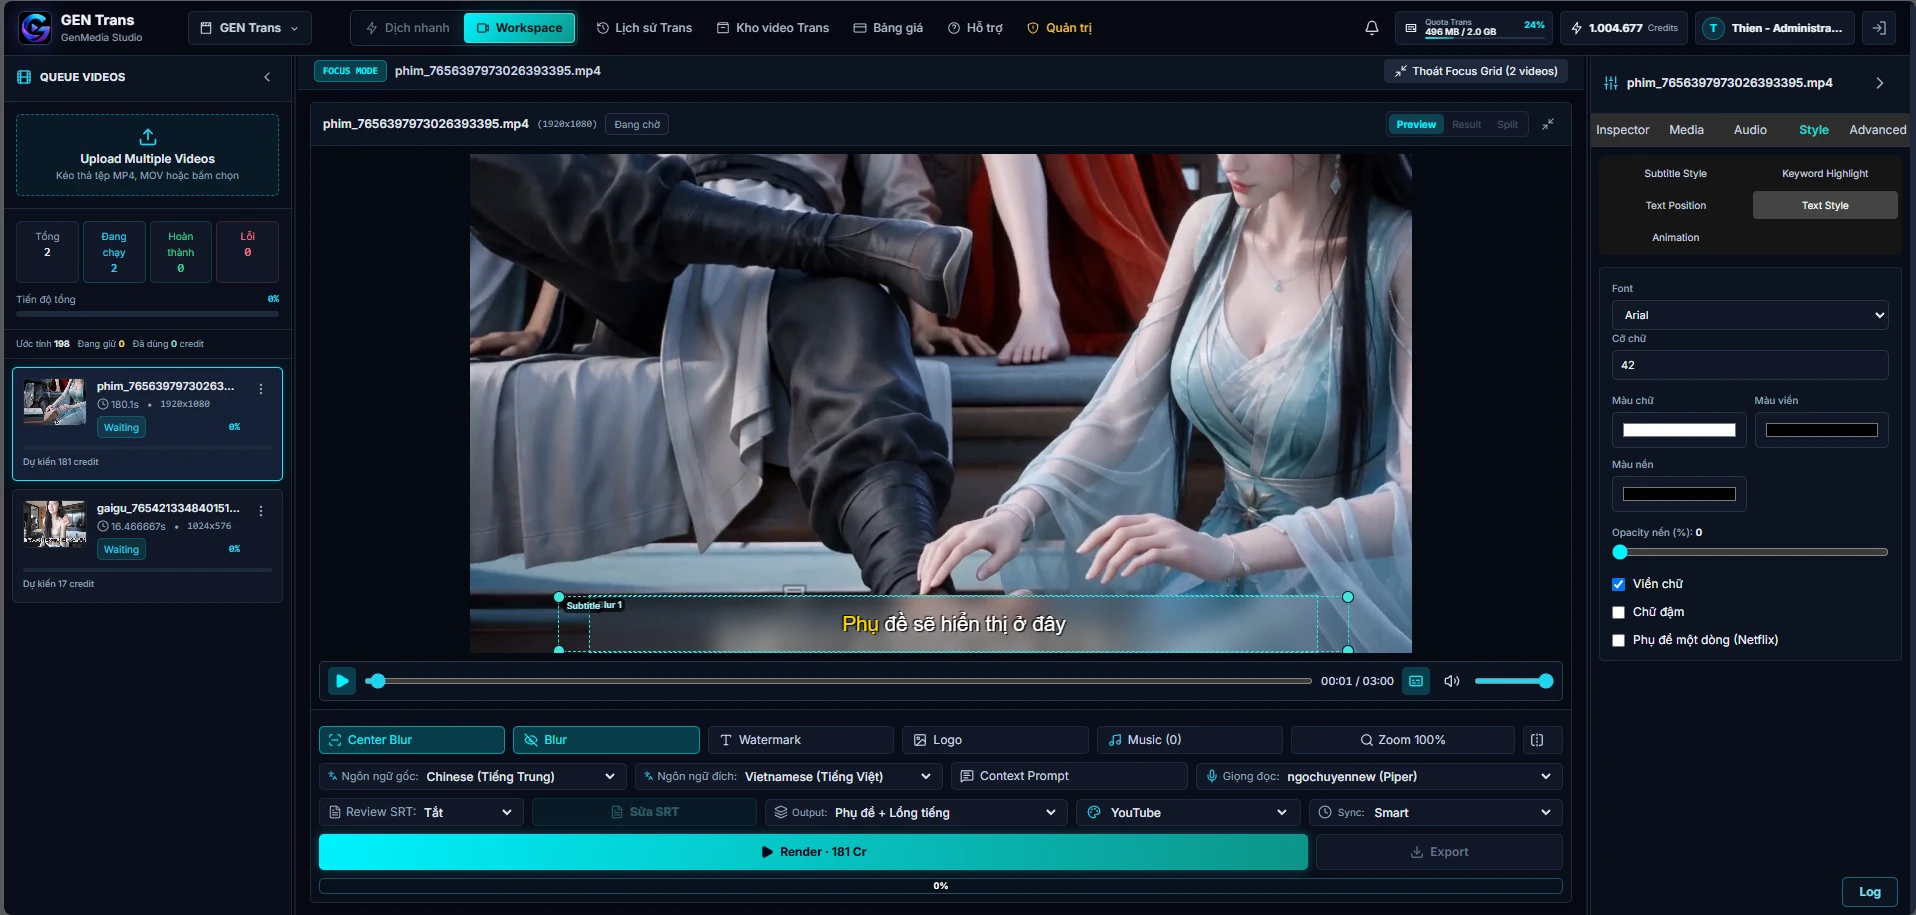Screen dimensions: 1916x915
Task: Disable the Viền chữ checkbox
Action: click(1618, 584)
